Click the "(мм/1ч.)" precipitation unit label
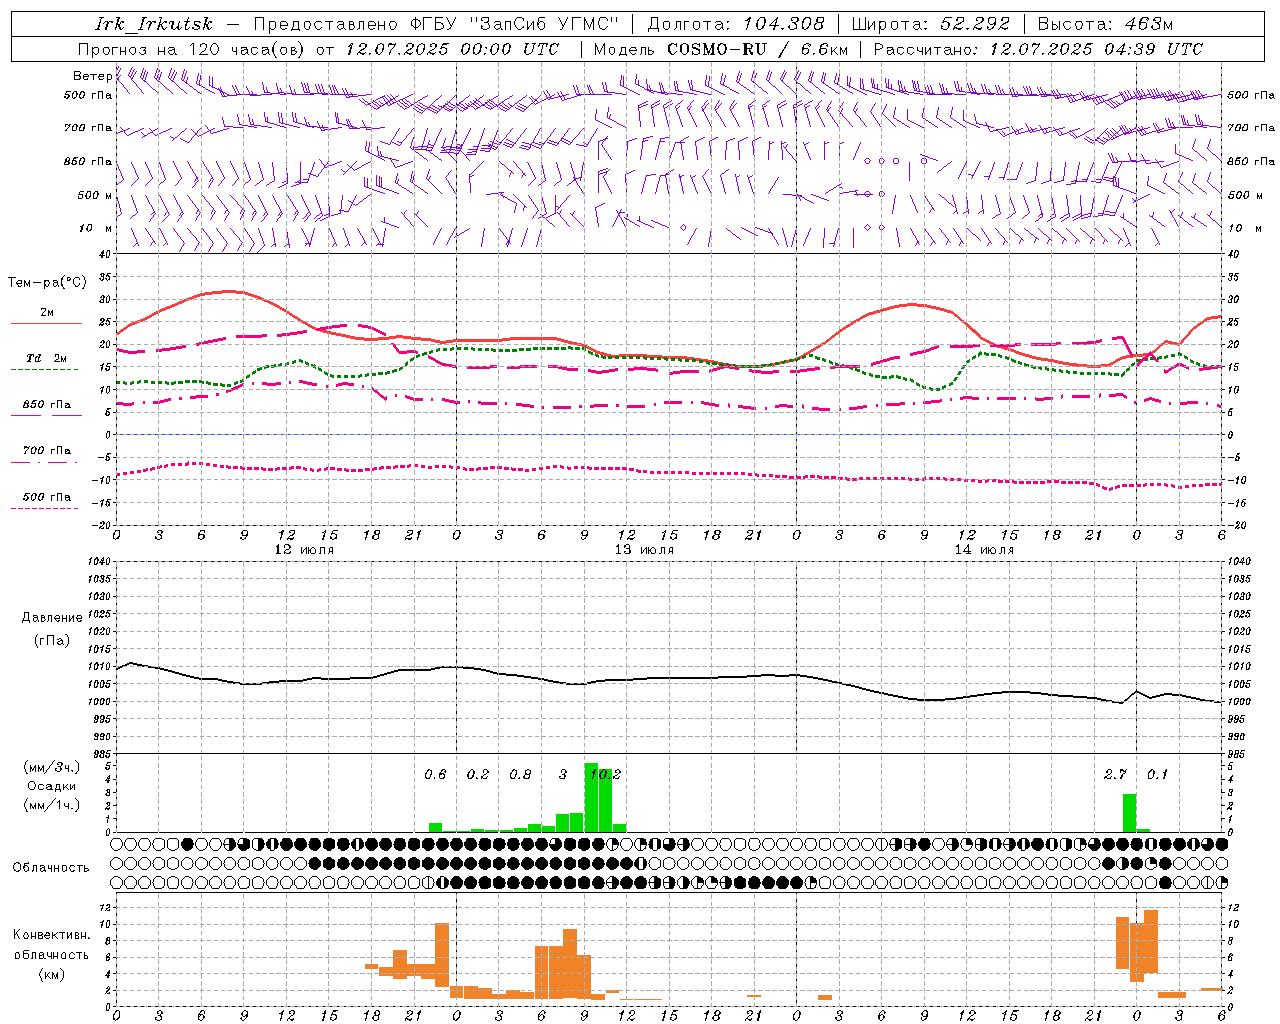Image resolution: width=1280 pixels, height=1024 pixels. [51, 805]
